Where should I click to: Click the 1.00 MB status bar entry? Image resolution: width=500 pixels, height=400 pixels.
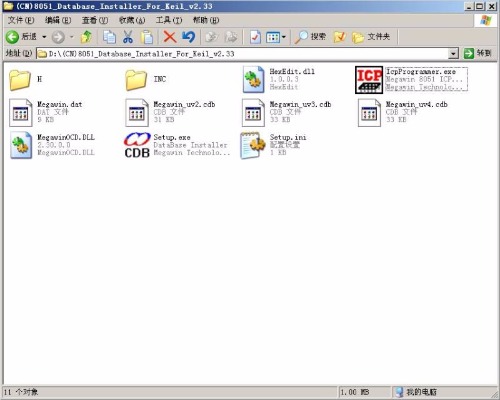point(355,392)
